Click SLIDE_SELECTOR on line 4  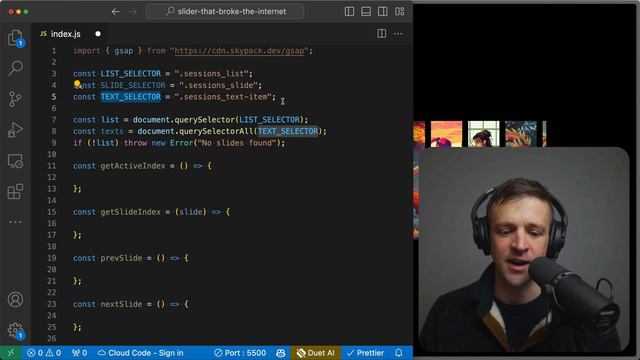tap(133, 85)
